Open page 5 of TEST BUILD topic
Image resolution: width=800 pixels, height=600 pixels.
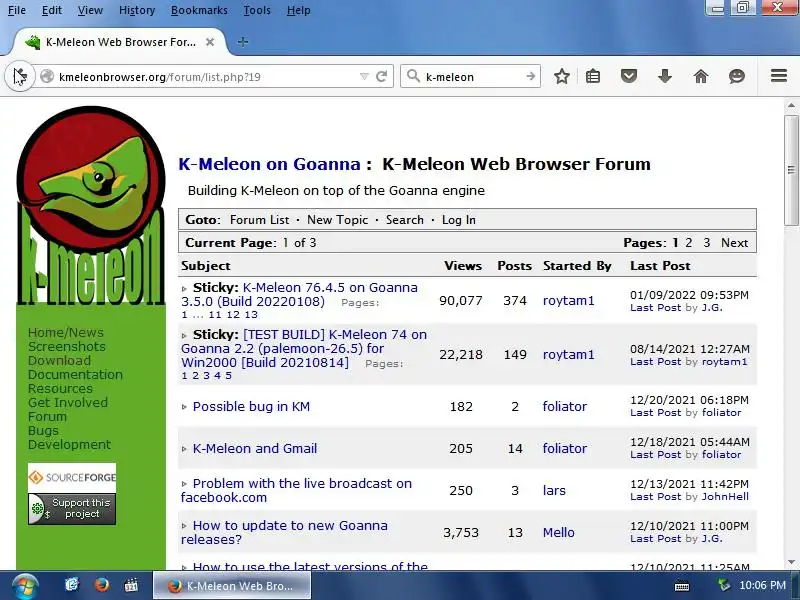click(x=229, y=376)
